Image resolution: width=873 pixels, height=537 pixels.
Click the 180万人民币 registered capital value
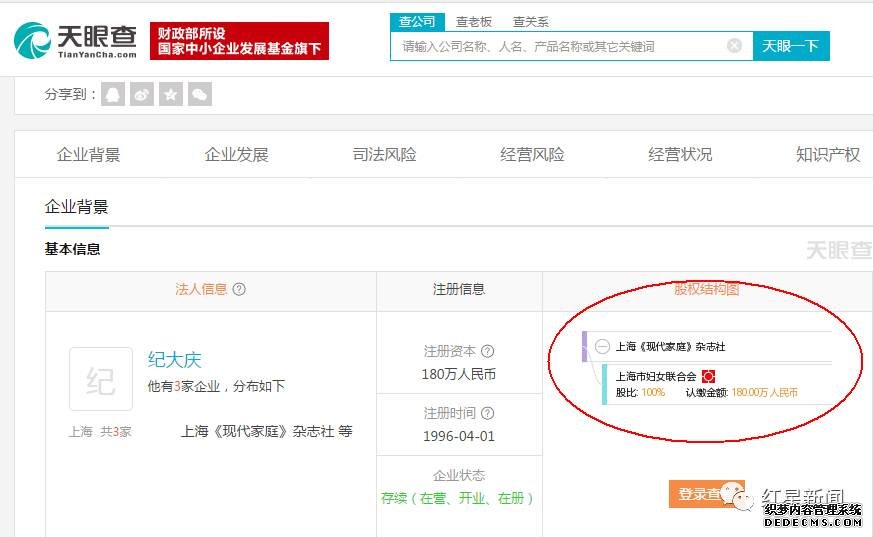coord(459,375)
